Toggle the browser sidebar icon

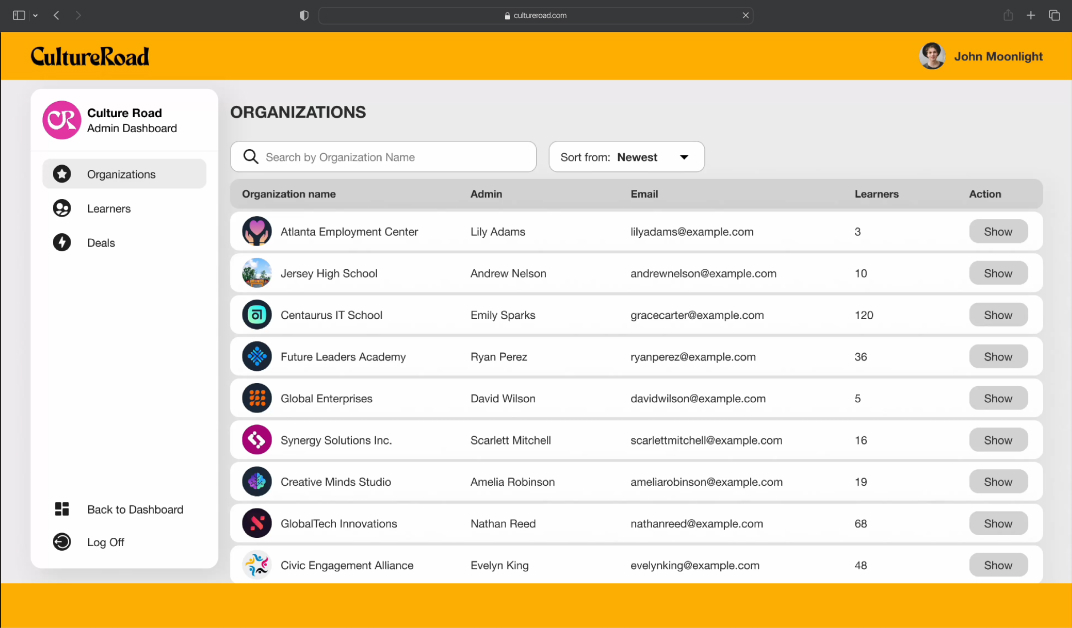point(19,15)
